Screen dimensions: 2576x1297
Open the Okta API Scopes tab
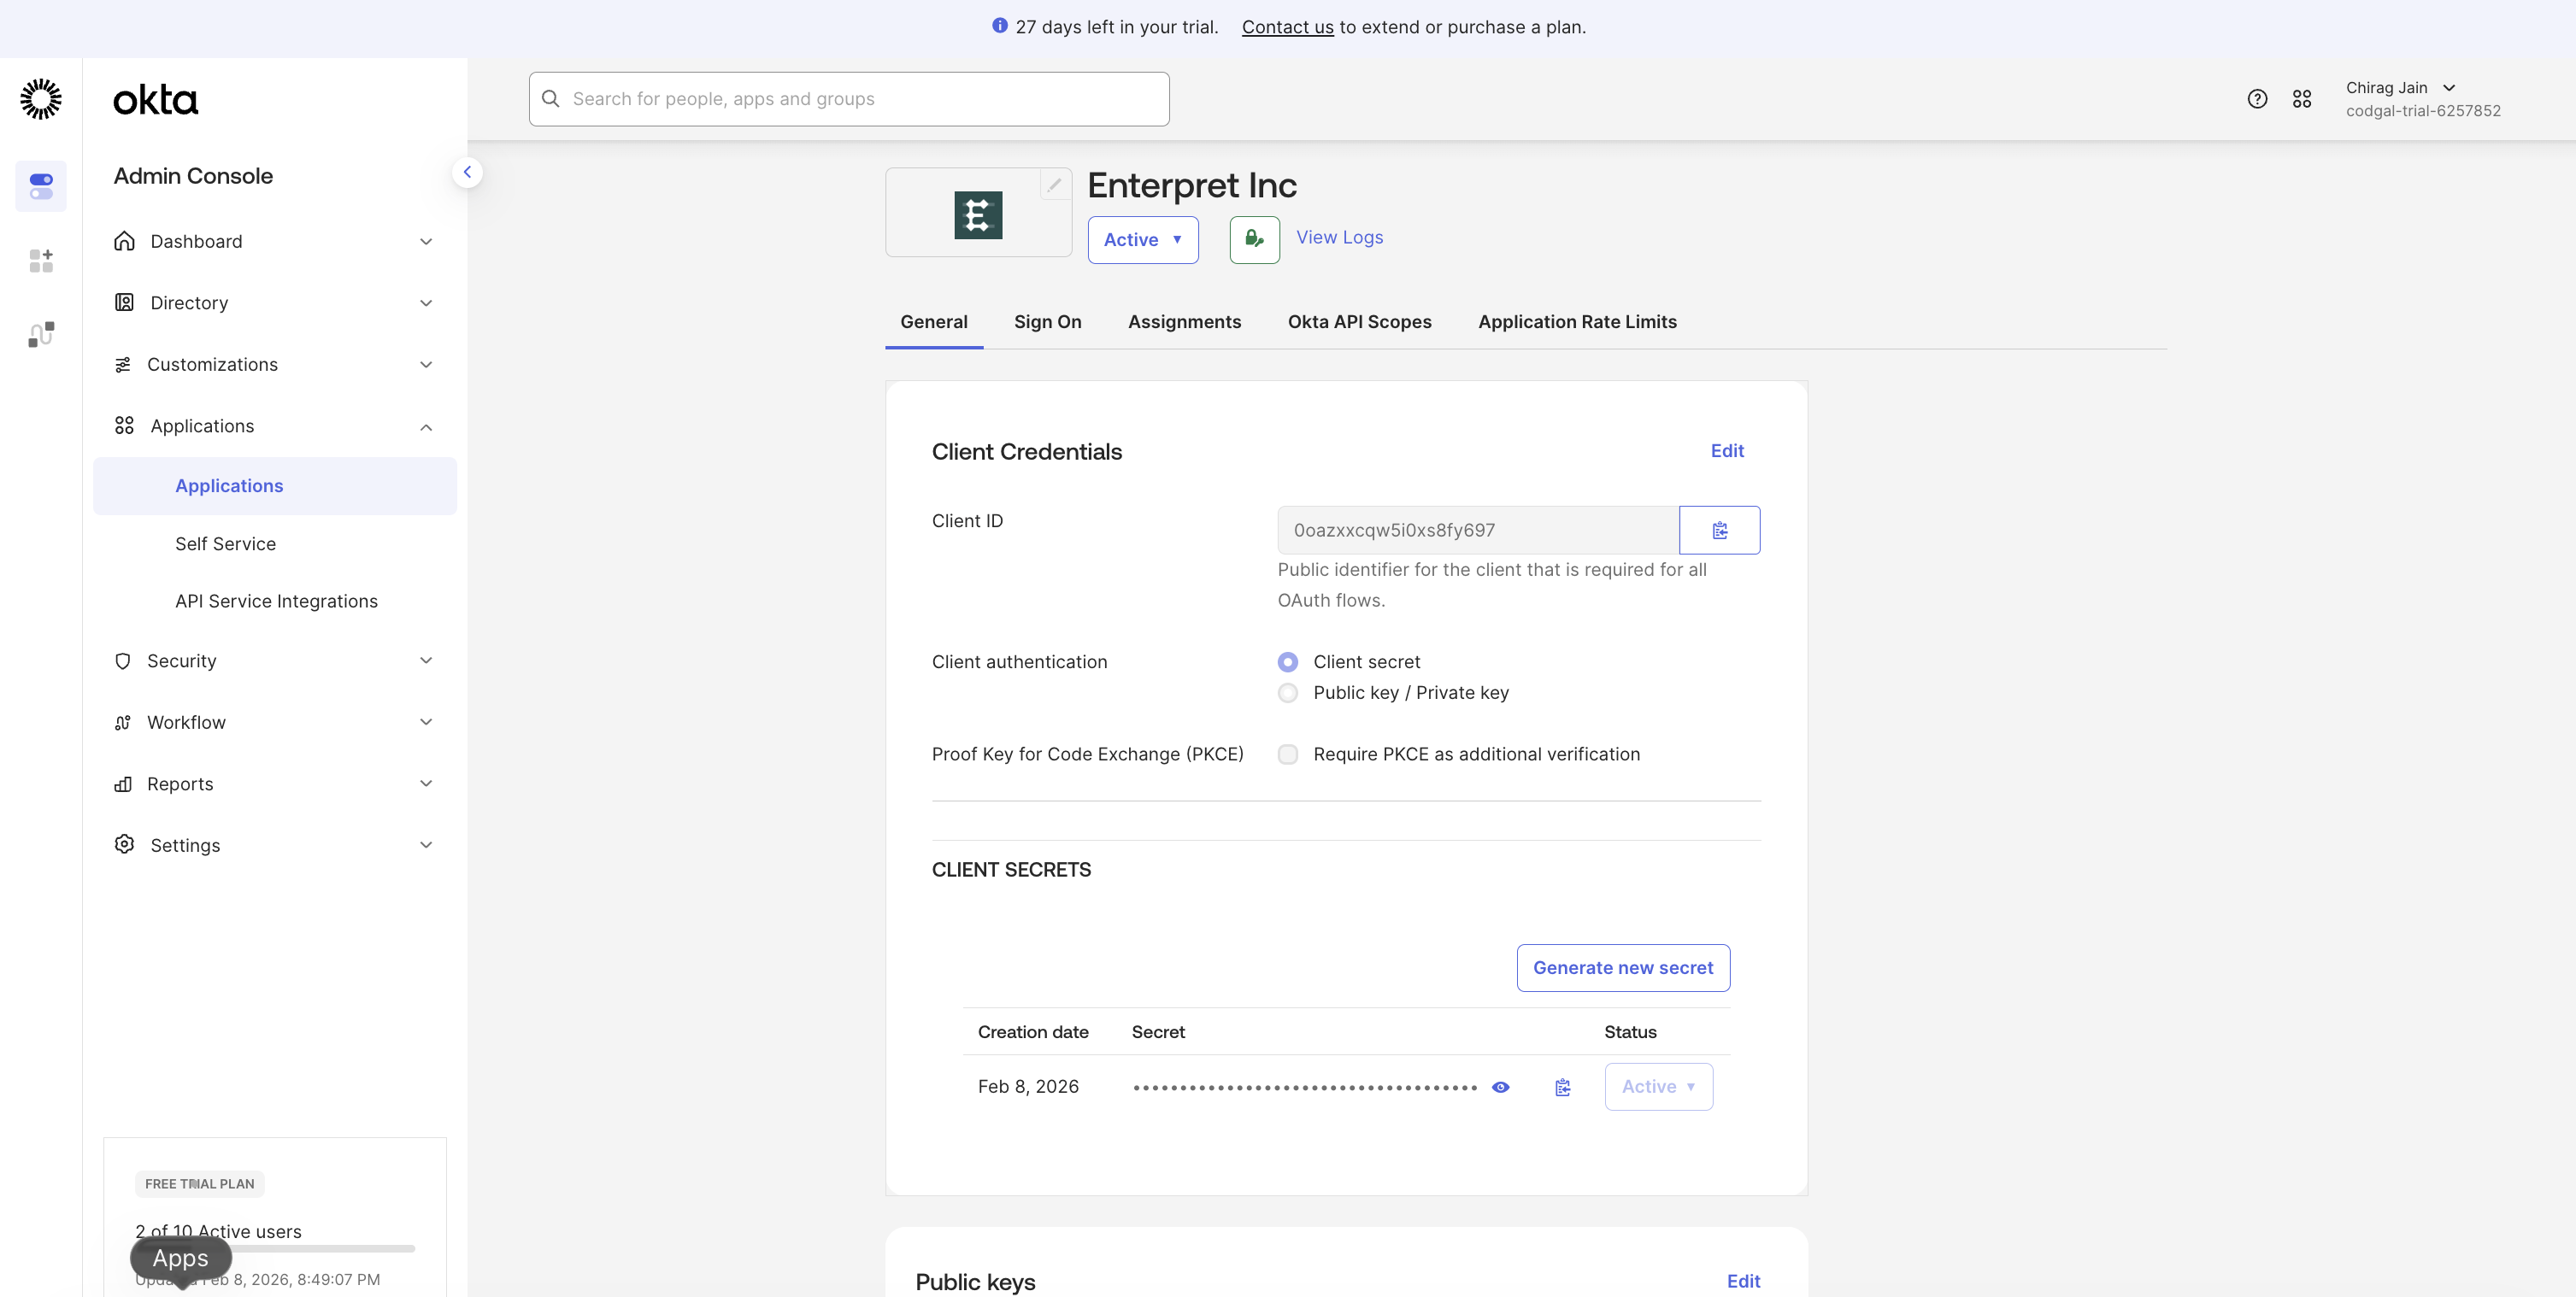click(1359, 322)
